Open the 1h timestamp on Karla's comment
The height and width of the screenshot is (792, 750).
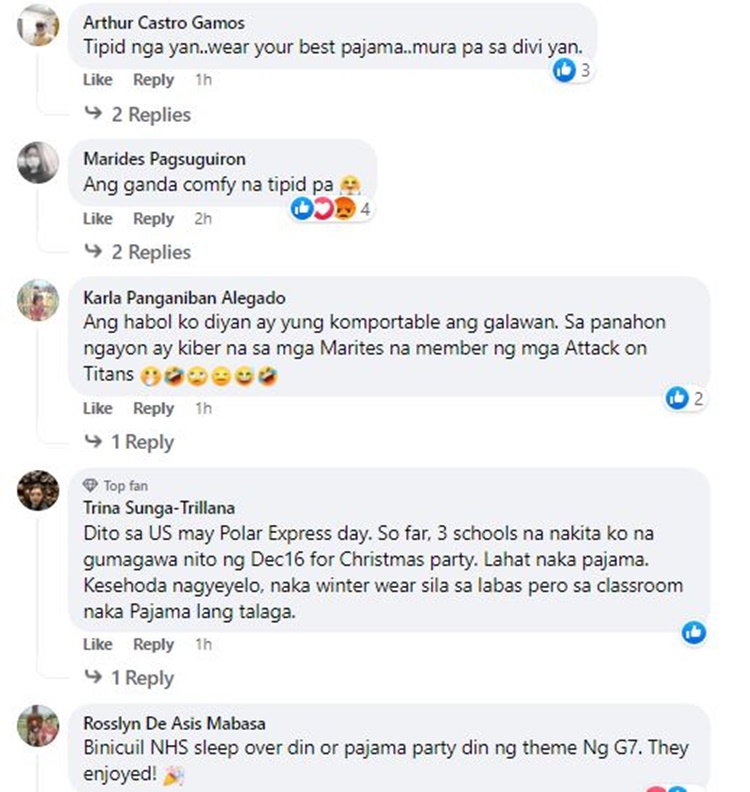coord(203,408)
